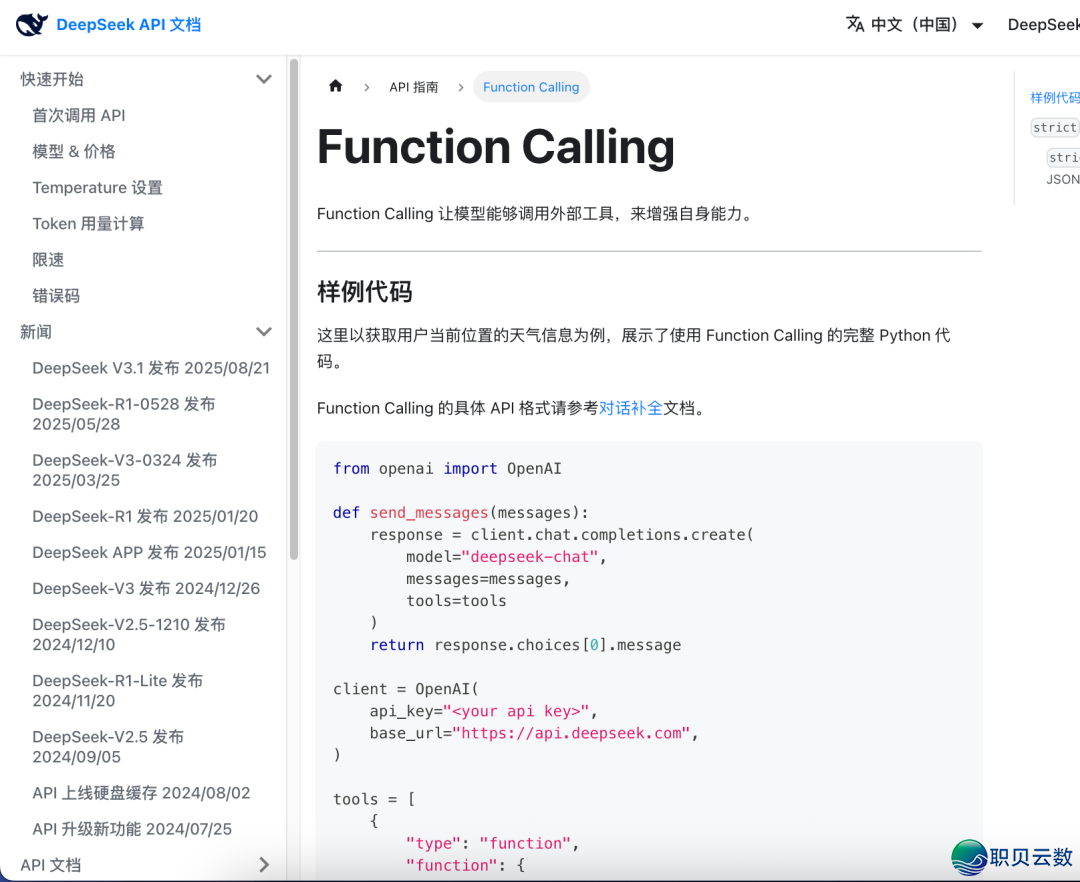Click the <your api key> placeholder in code
Viewport: 1080px width, 882px height.
click(516, 711)
